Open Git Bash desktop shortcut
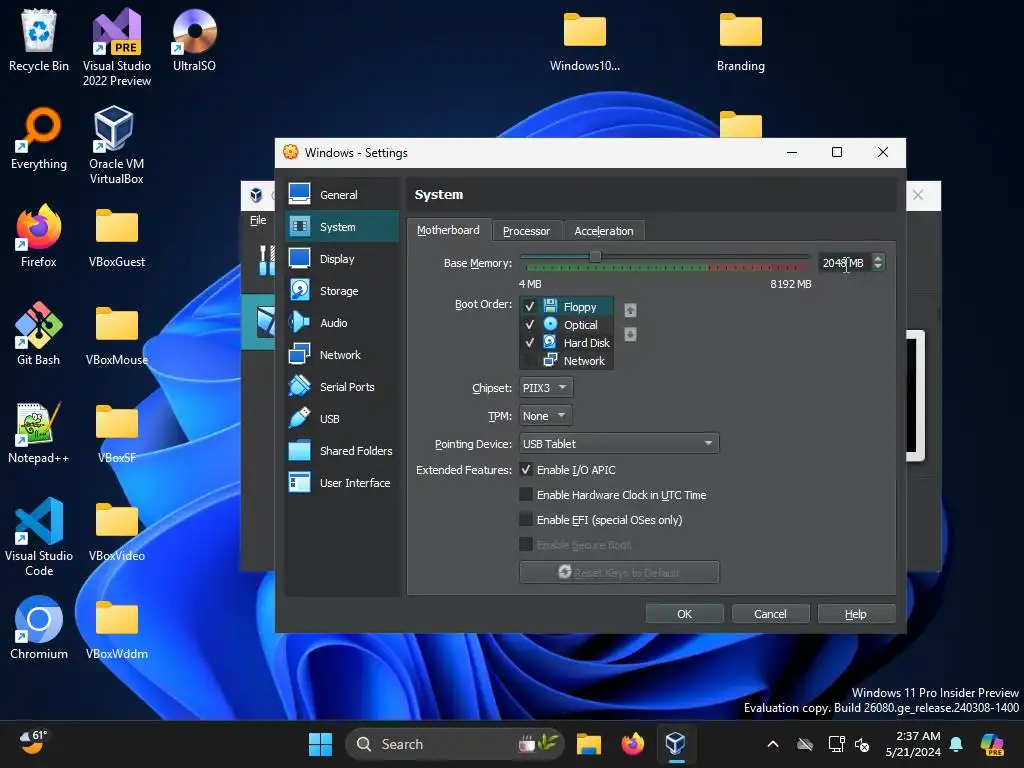 tap(39, 334)
